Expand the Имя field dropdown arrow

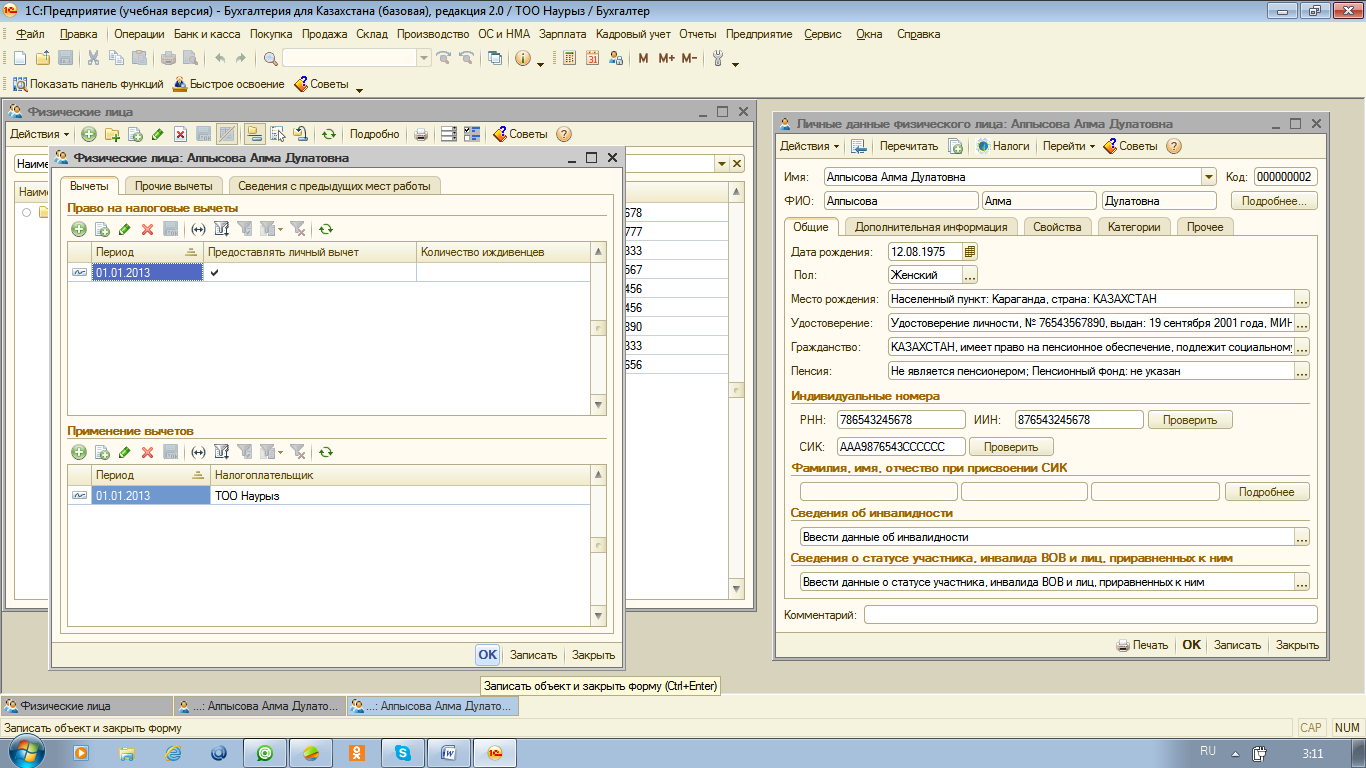coord(1209,177)
